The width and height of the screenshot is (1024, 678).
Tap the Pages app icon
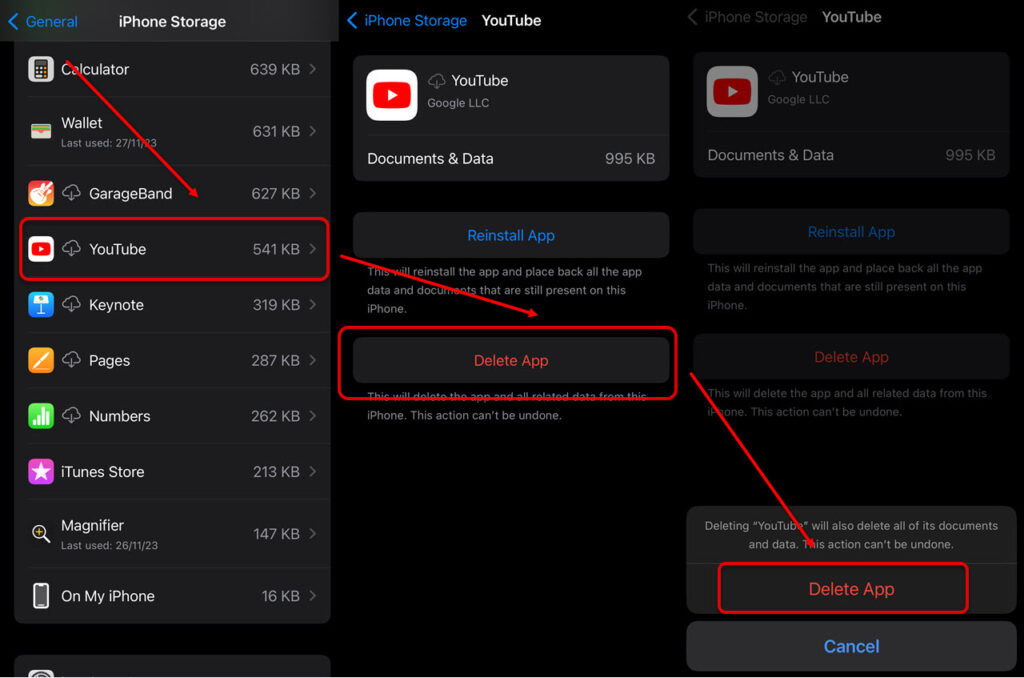(x=40, y=361)
